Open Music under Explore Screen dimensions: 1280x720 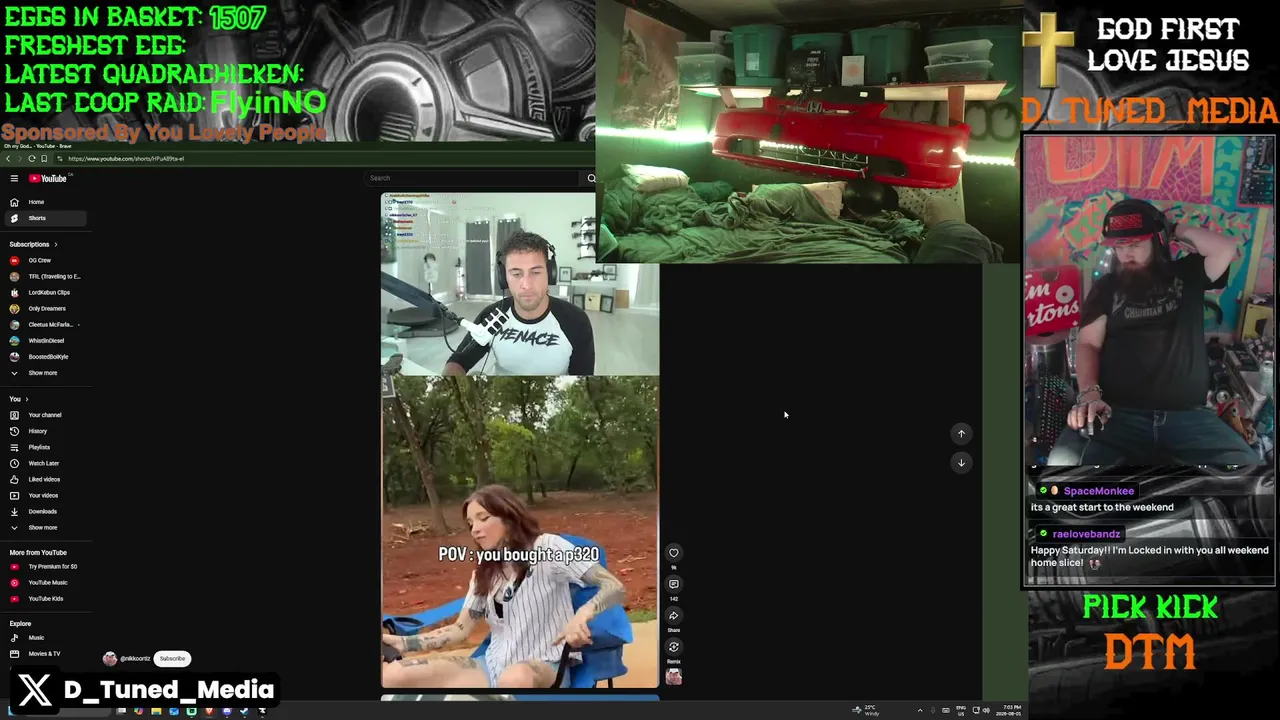[46, 638]
